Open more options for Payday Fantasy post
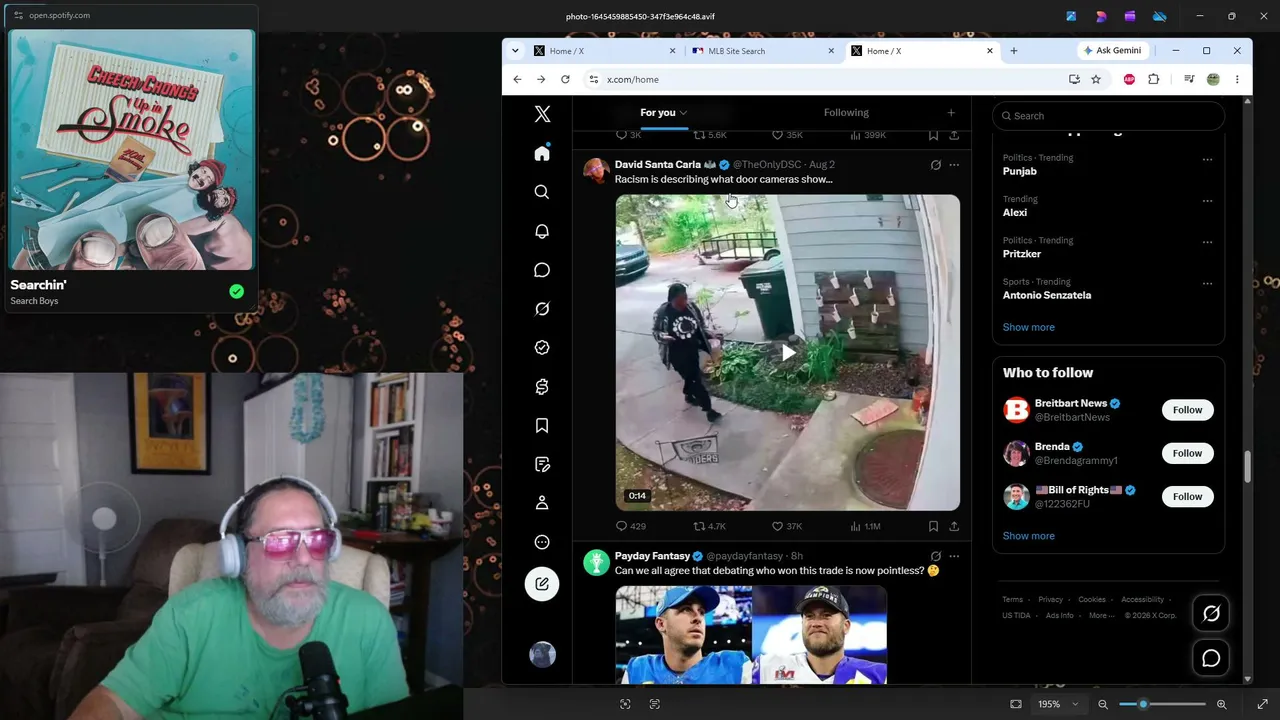The image size is (1280, 720). click(954, 556)
